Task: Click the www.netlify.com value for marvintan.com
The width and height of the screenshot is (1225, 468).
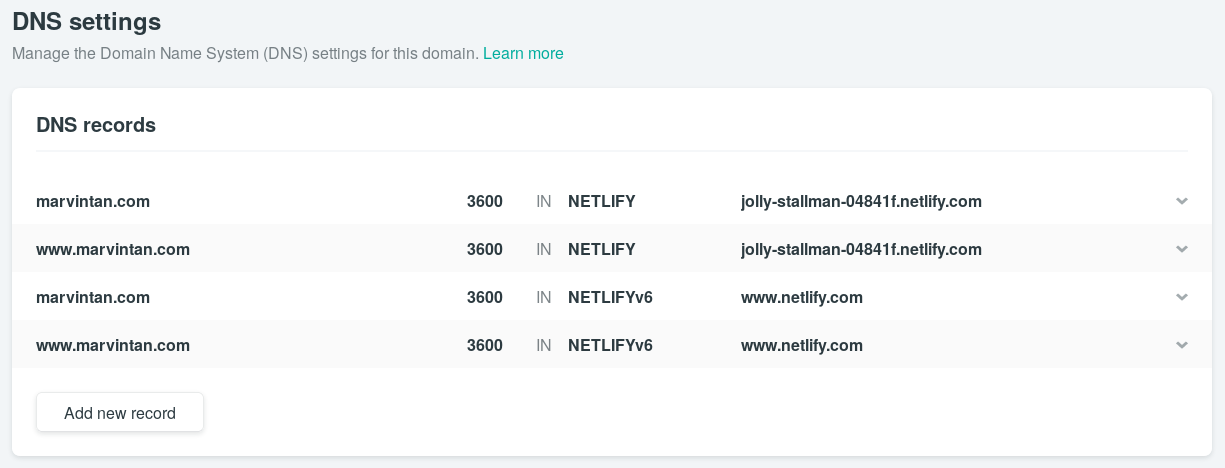Action: coord(801,297)
